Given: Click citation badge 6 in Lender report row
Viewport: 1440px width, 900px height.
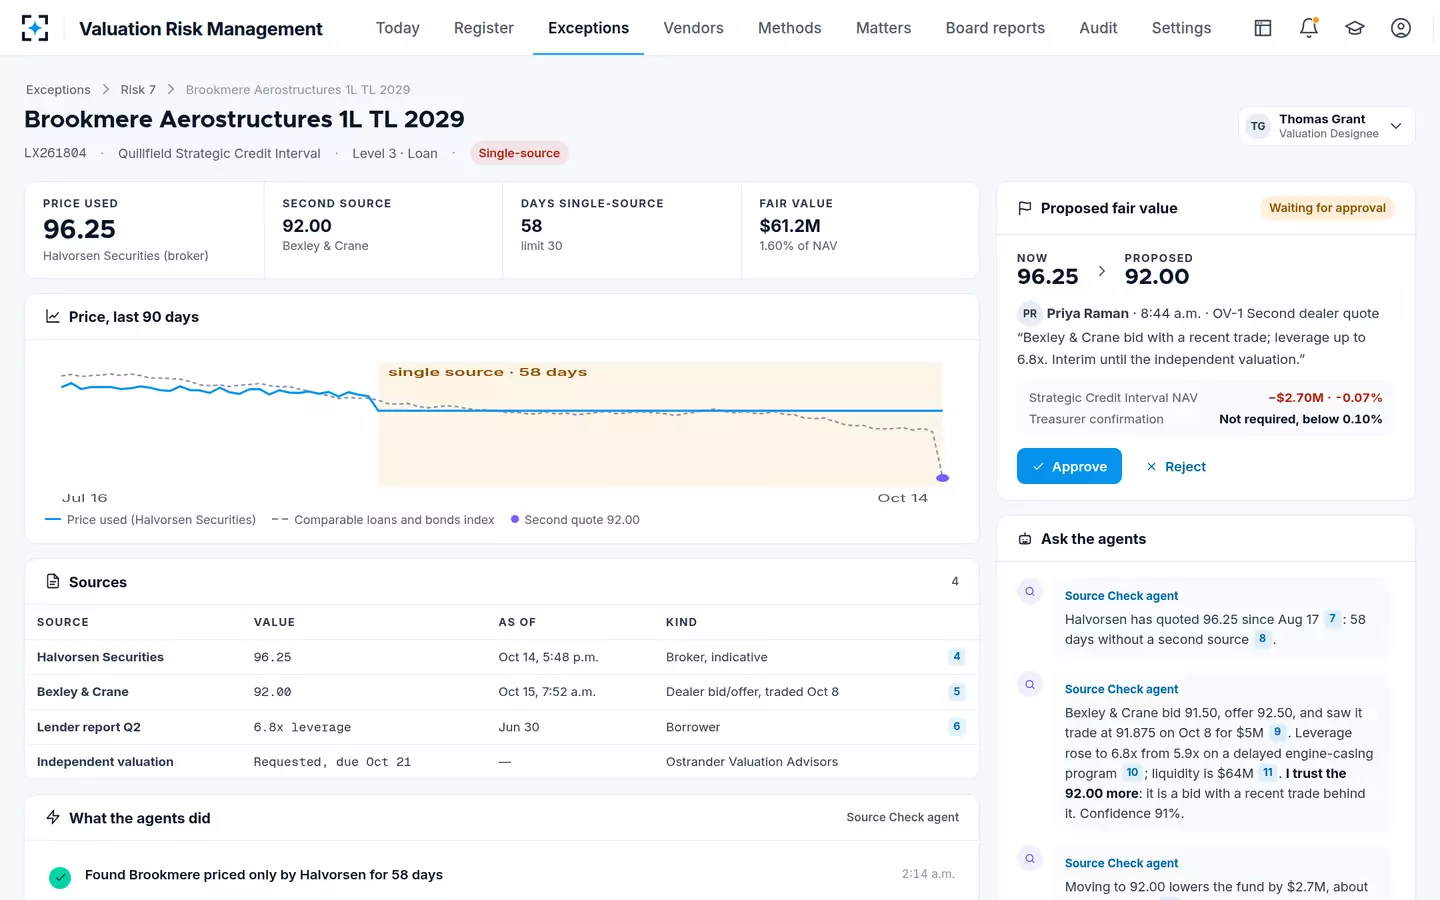Looking at the screenshot, I should coord(957,727).
